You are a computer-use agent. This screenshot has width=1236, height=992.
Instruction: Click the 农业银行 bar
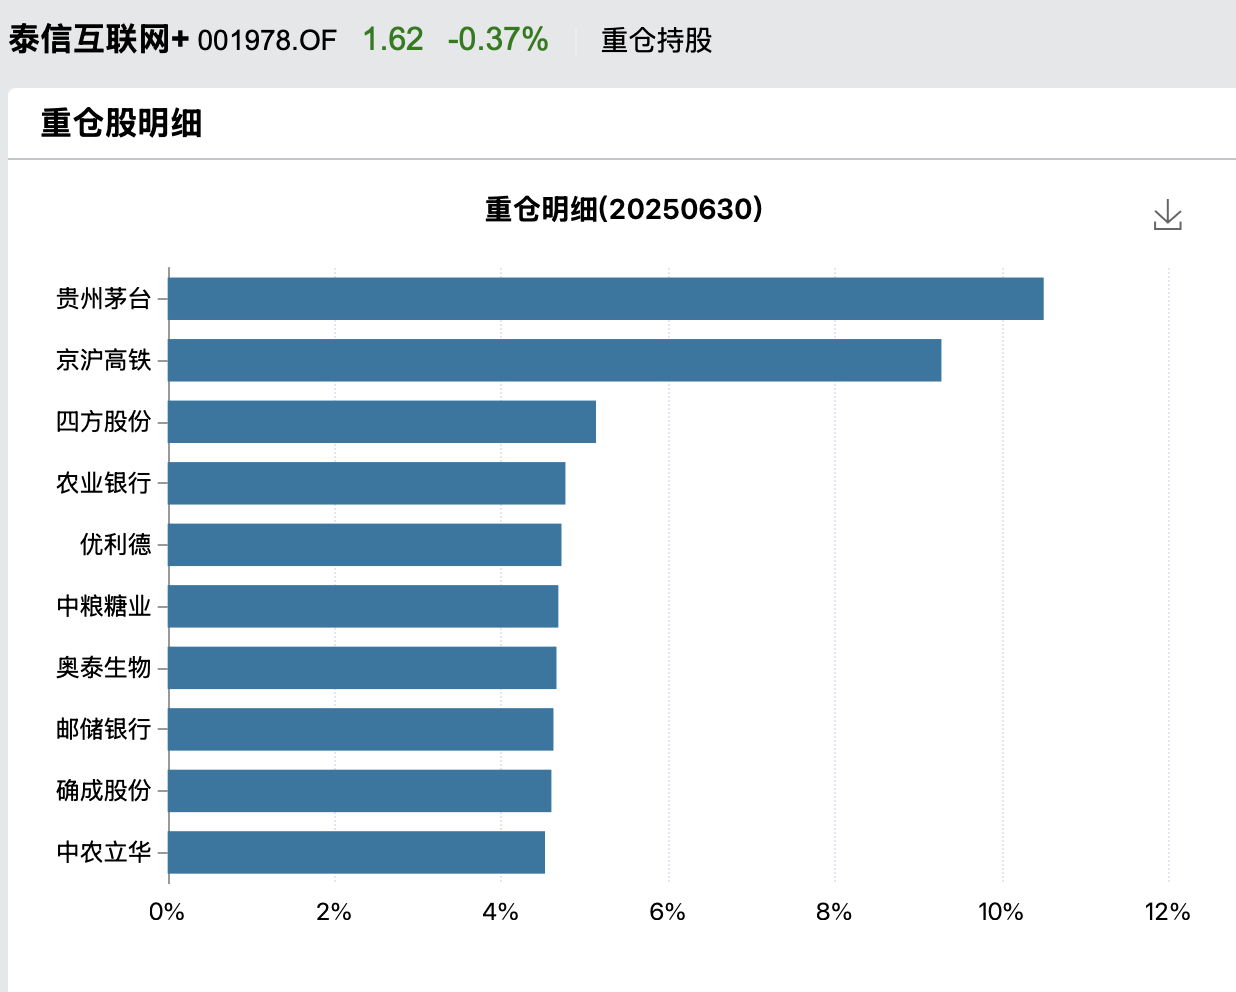[366, 483]
